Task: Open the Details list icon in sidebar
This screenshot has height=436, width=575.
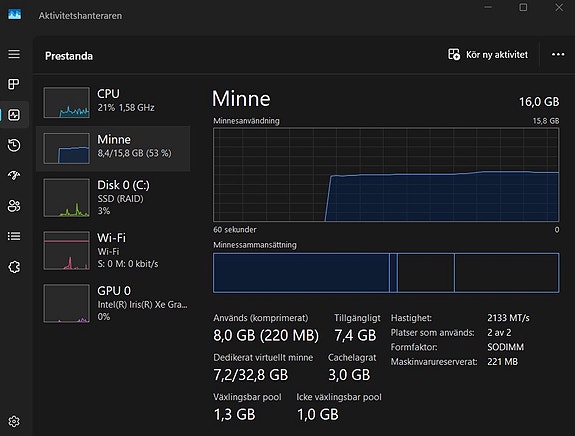Action: coord(14,236)
